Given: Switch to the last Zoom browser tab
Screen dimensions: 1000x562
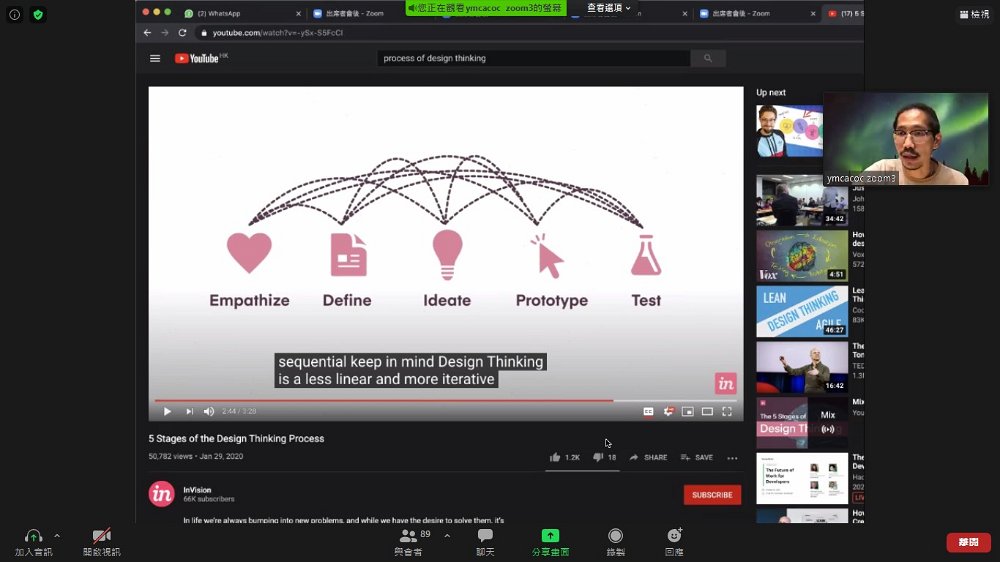Looking at the screenshot, I should [756, 13].
